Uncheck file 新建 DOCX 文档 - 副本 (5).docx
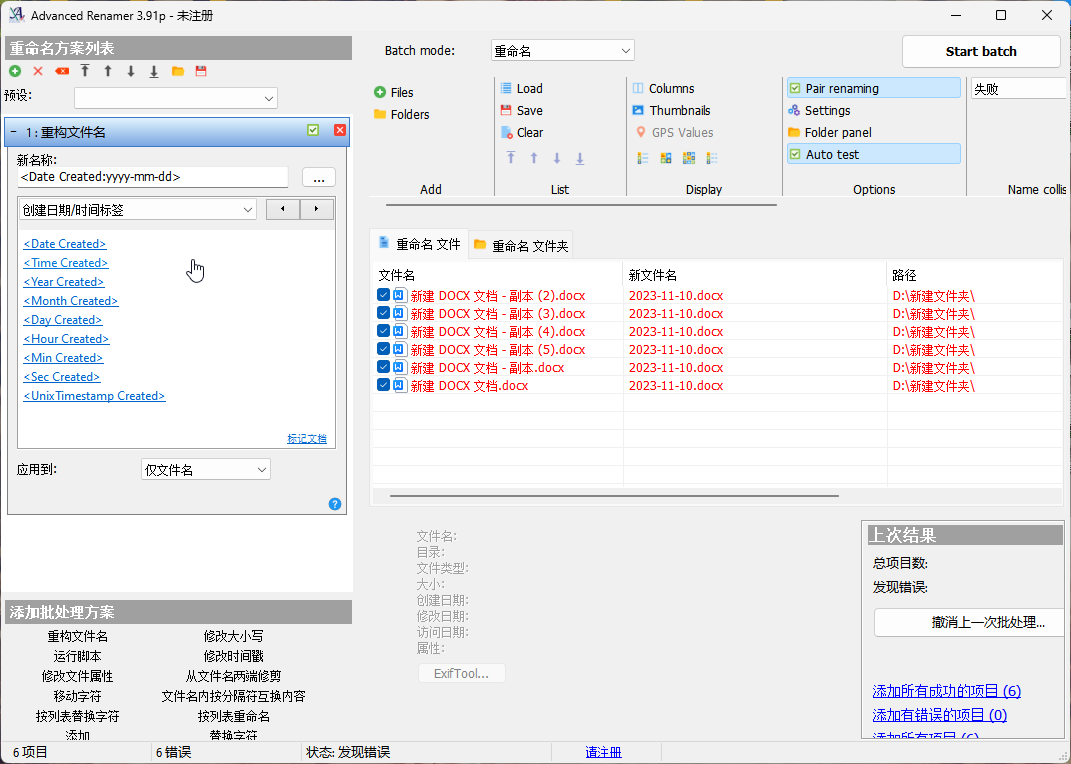Screen dimensions: 1071x764 pos(383,349)
